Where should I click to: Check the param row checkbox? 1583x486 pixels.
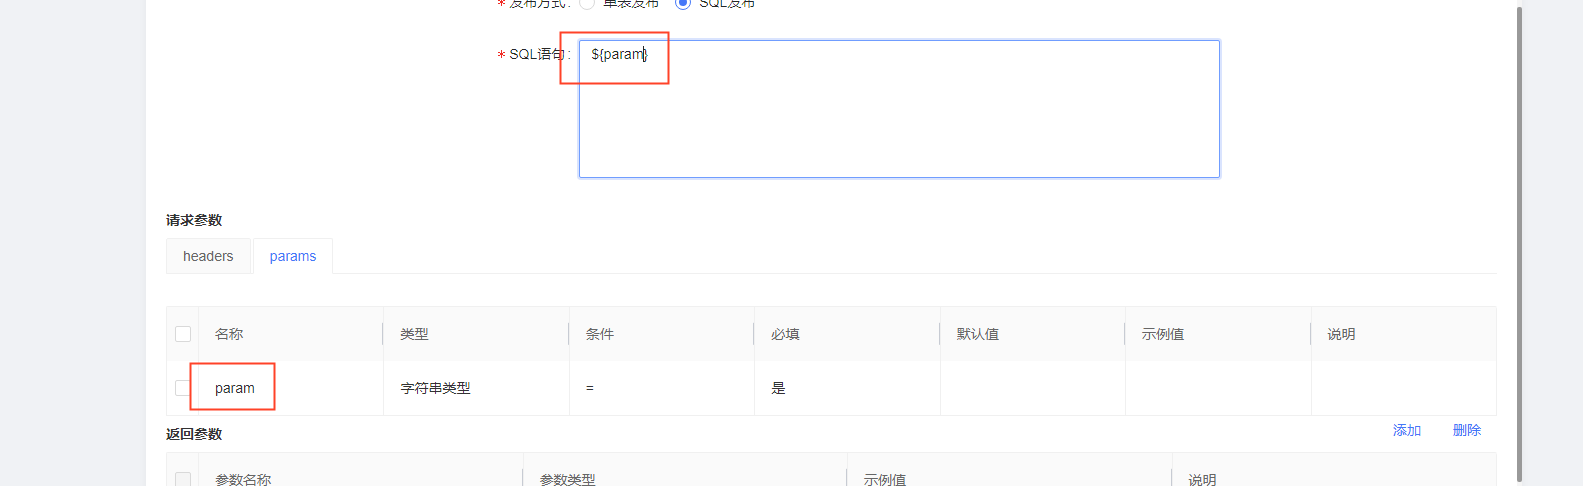tap(181, 388)
